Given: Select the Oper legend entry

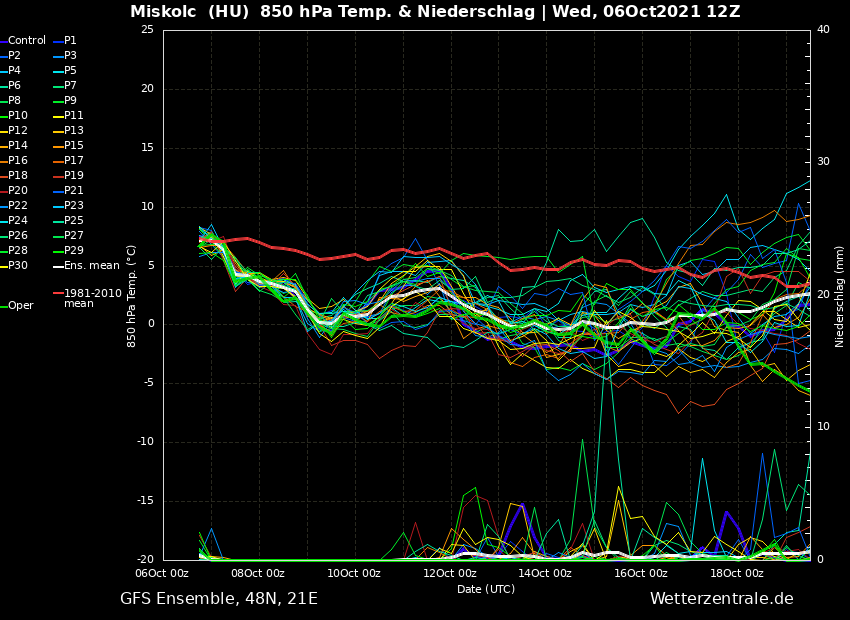Looking at the screenshot, I should [20, 306].
